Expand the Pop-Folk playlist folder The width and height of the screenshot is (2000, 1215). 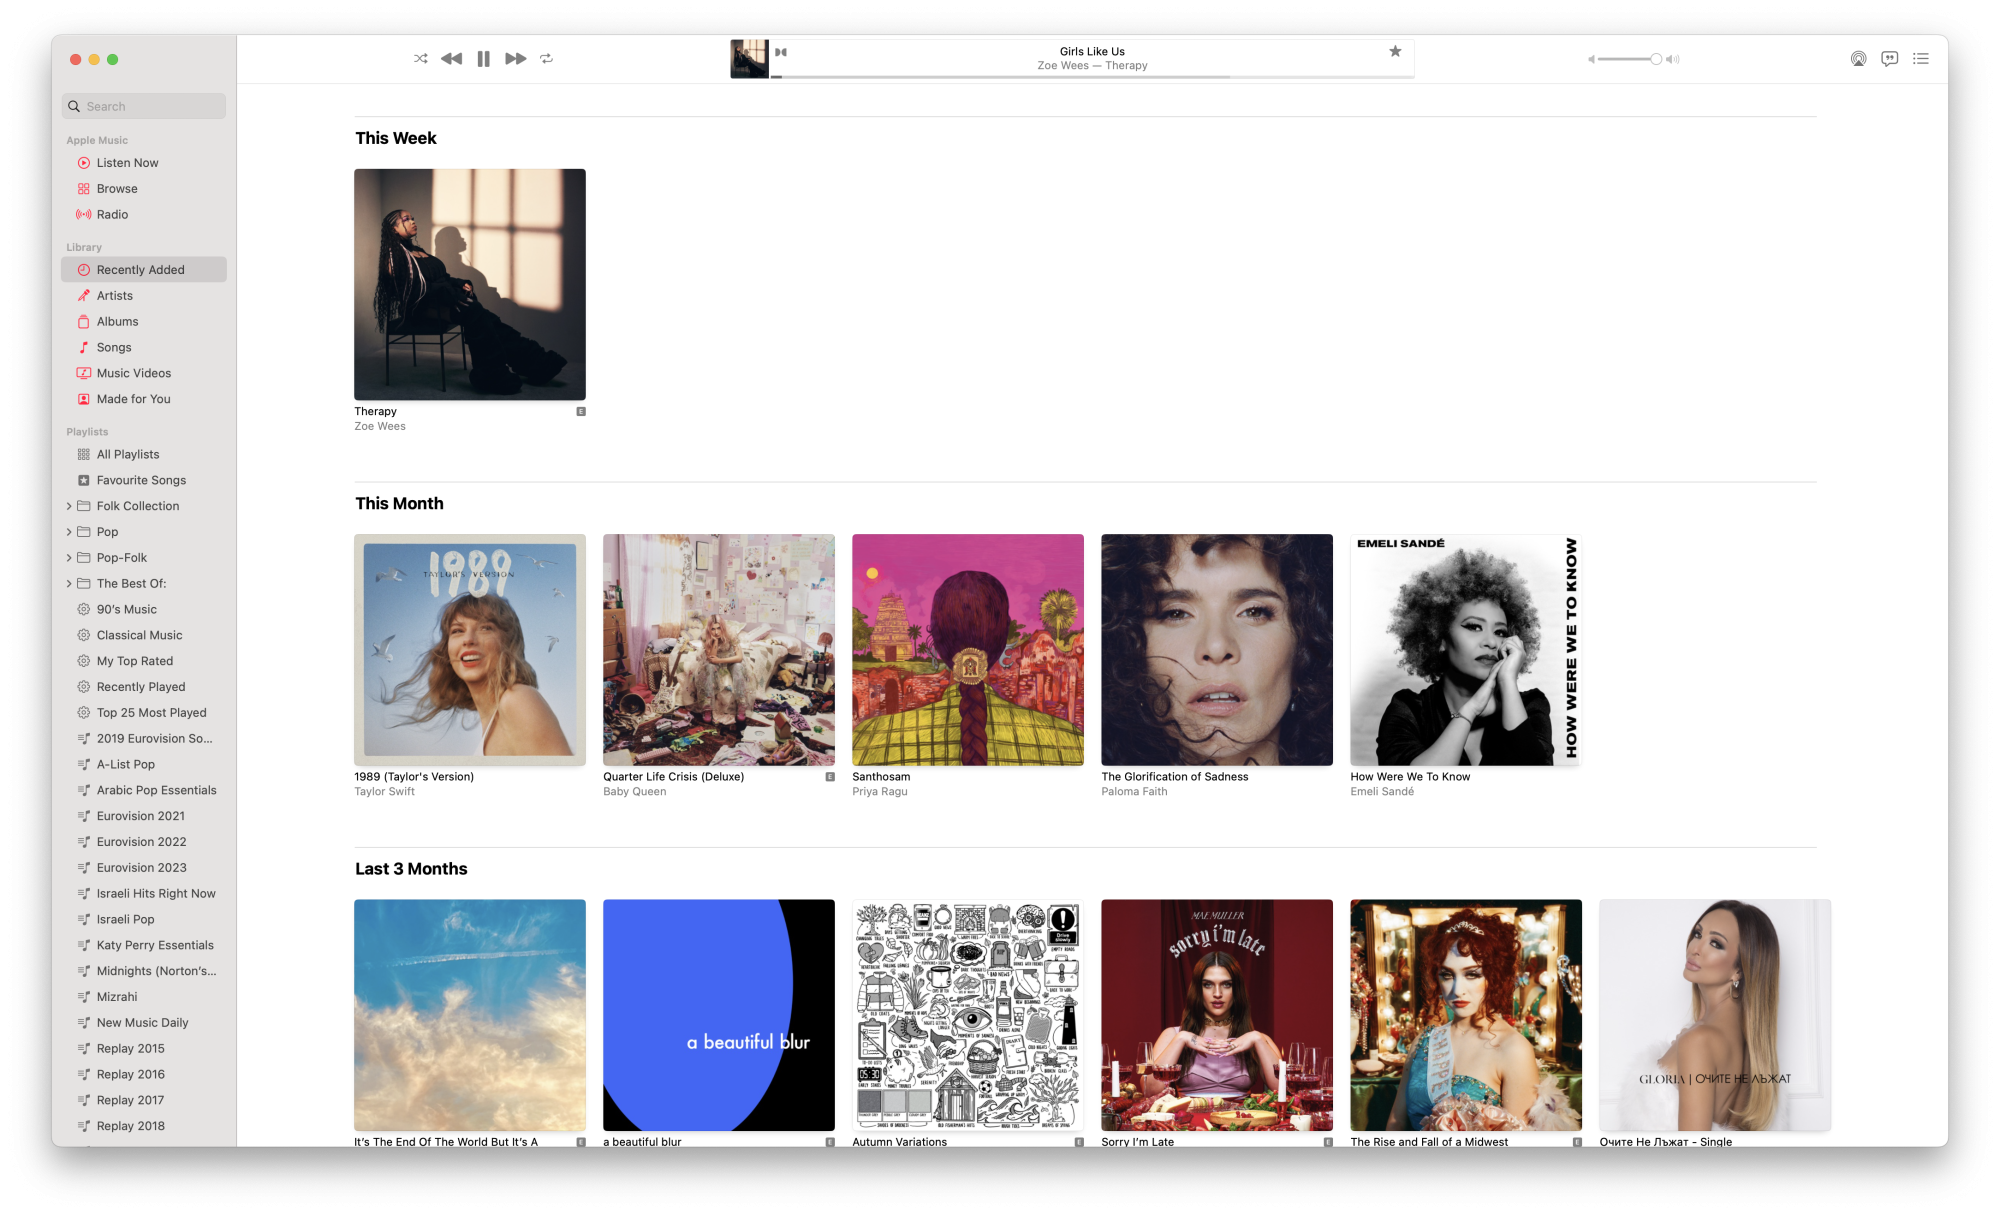coord(69,558)
